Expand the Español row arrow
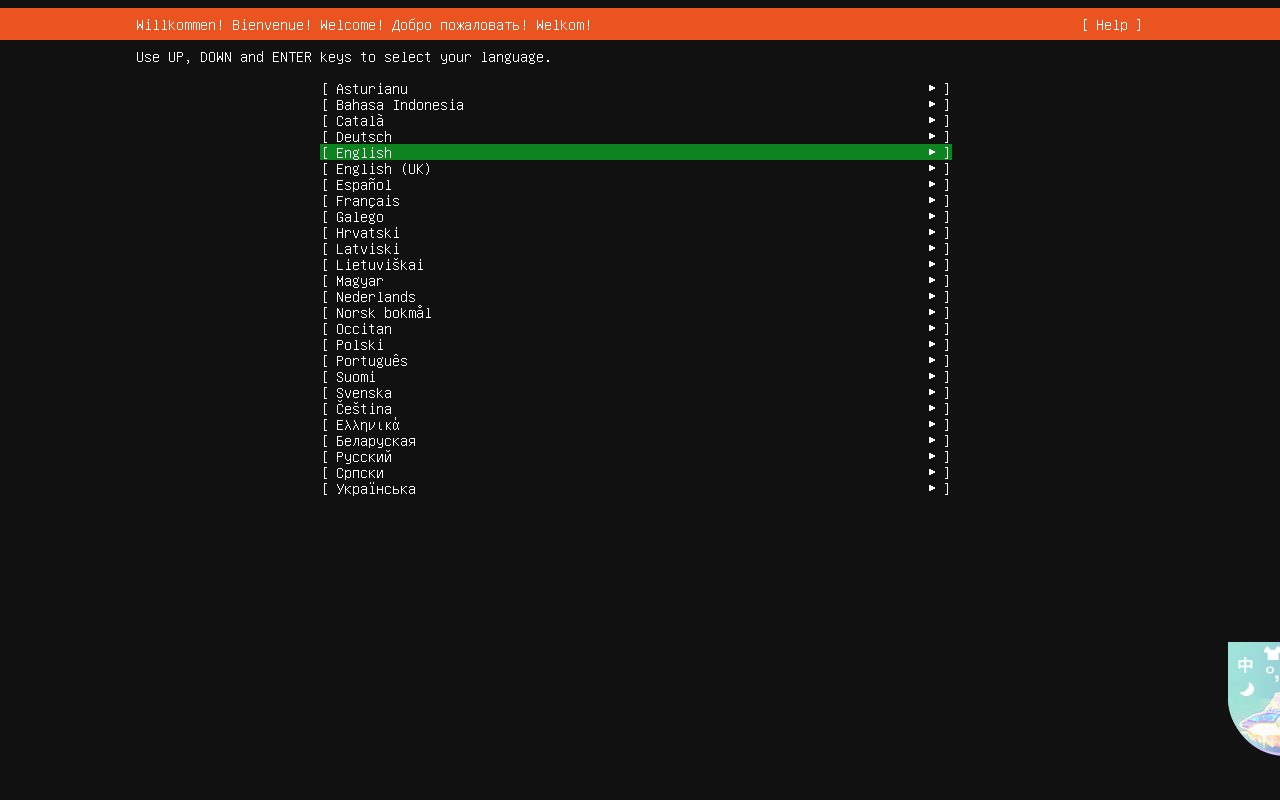The image size is (1280, 800). tap(932, 184)
